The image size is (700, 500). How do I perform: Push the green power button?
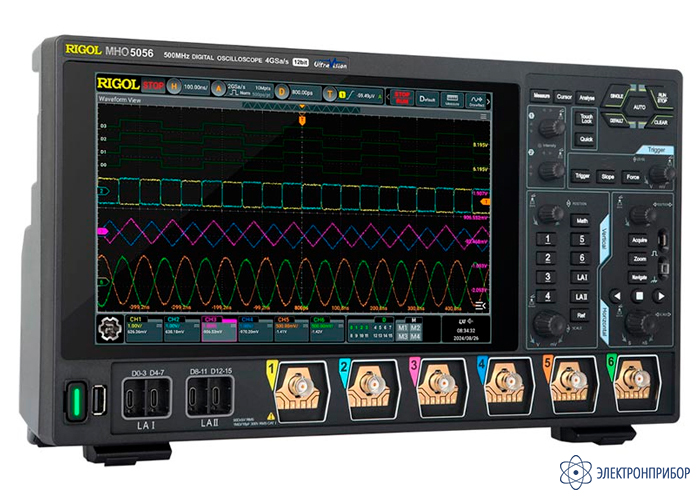coord(76,400)
